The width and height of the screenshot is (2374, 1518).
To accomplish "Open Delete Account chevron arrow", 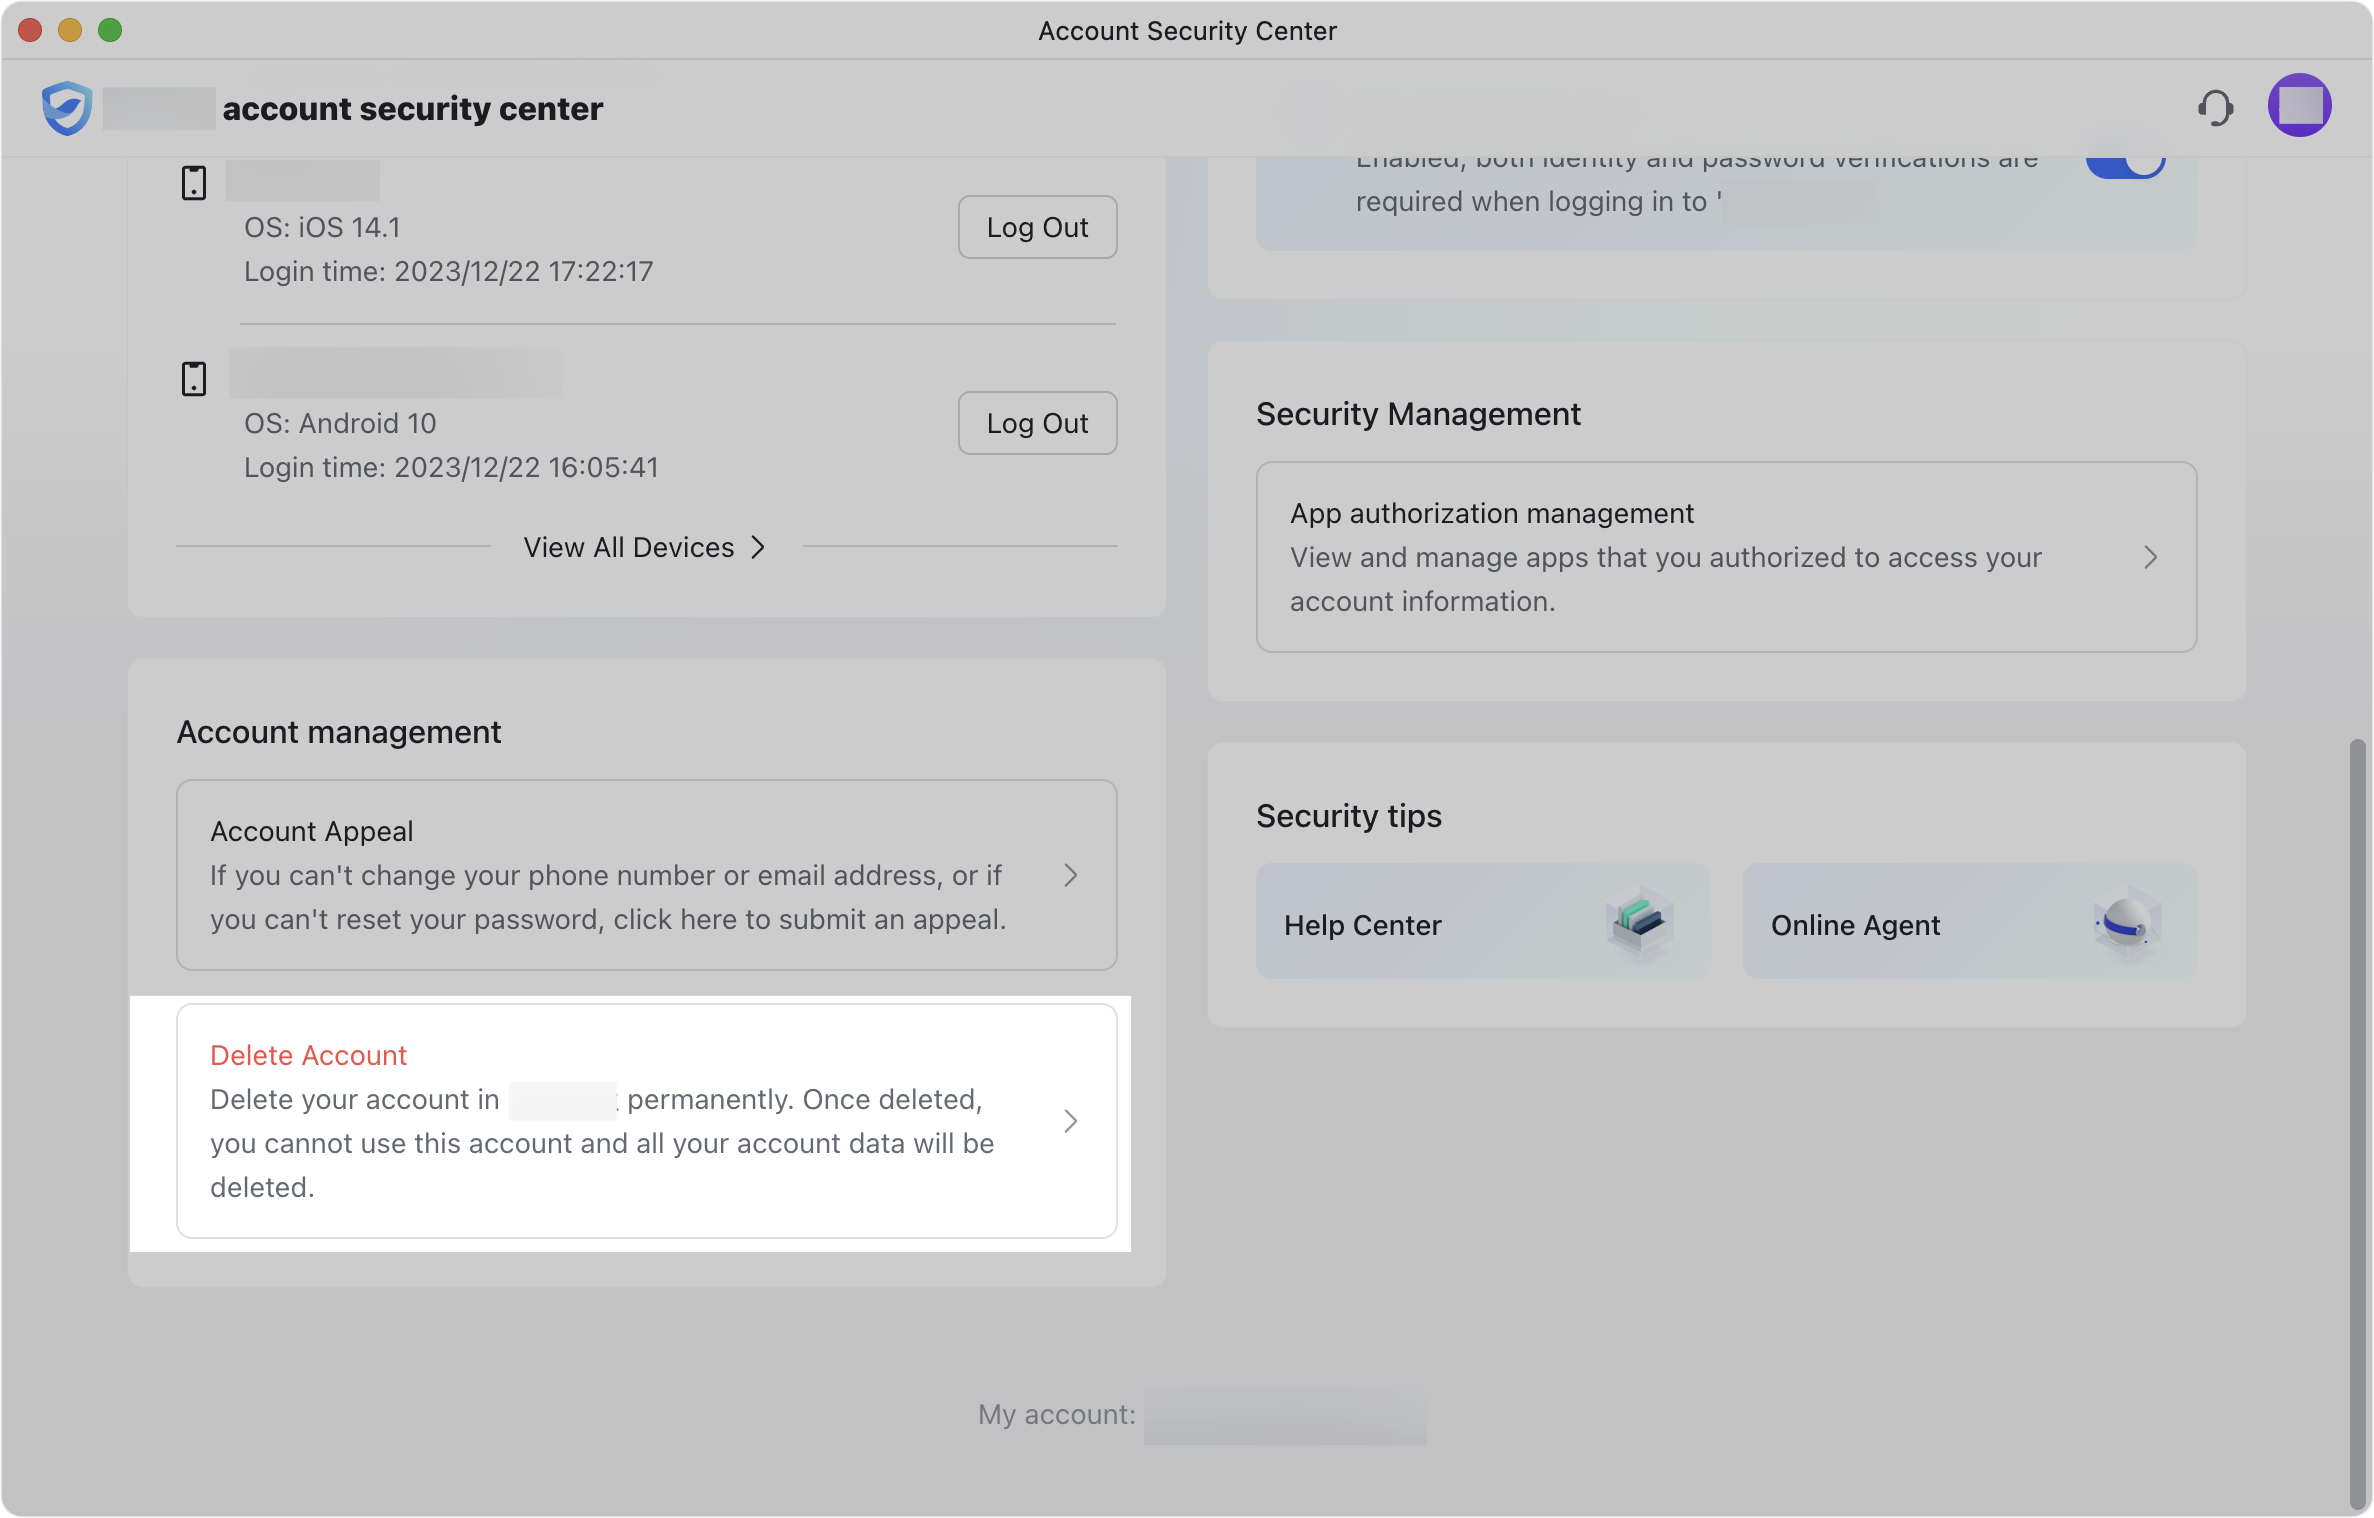I will (1070, 1121).
